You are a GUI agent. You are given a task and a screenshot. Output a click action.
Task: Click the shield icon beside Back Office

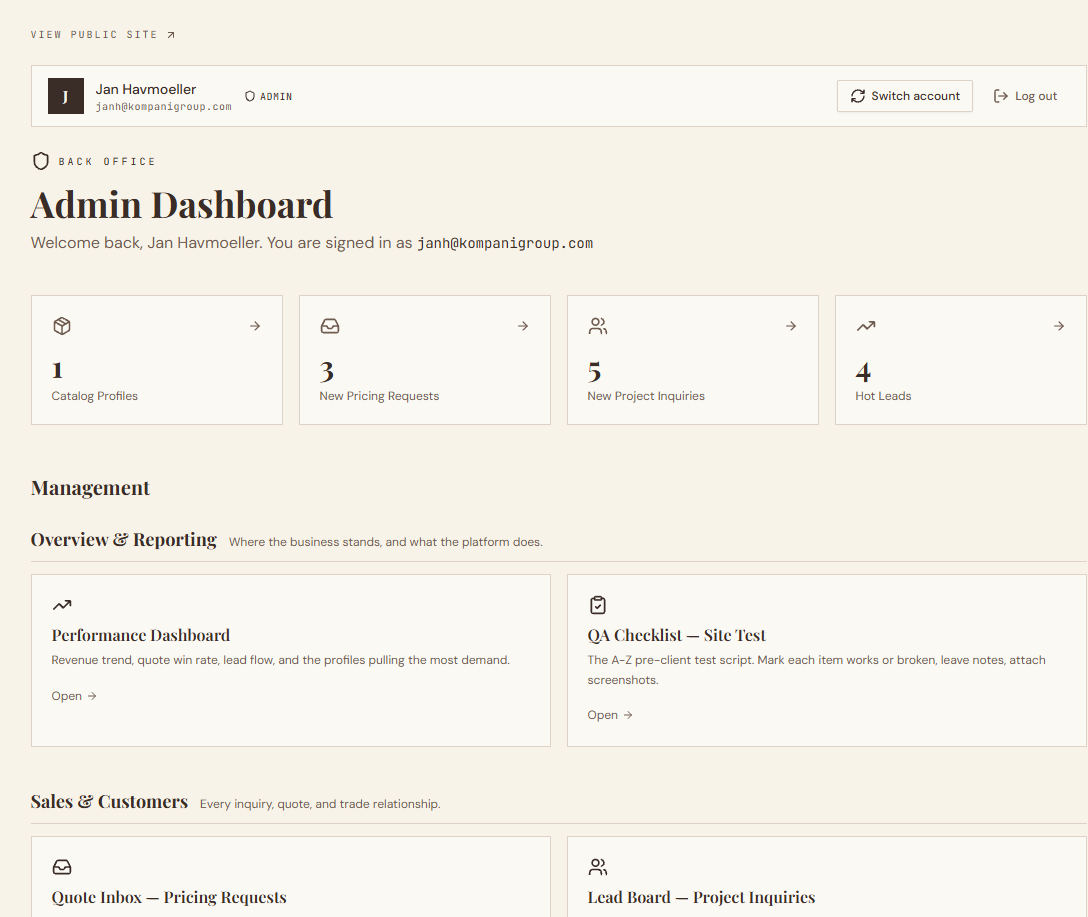pyautogui.click(x=41, y=161)
